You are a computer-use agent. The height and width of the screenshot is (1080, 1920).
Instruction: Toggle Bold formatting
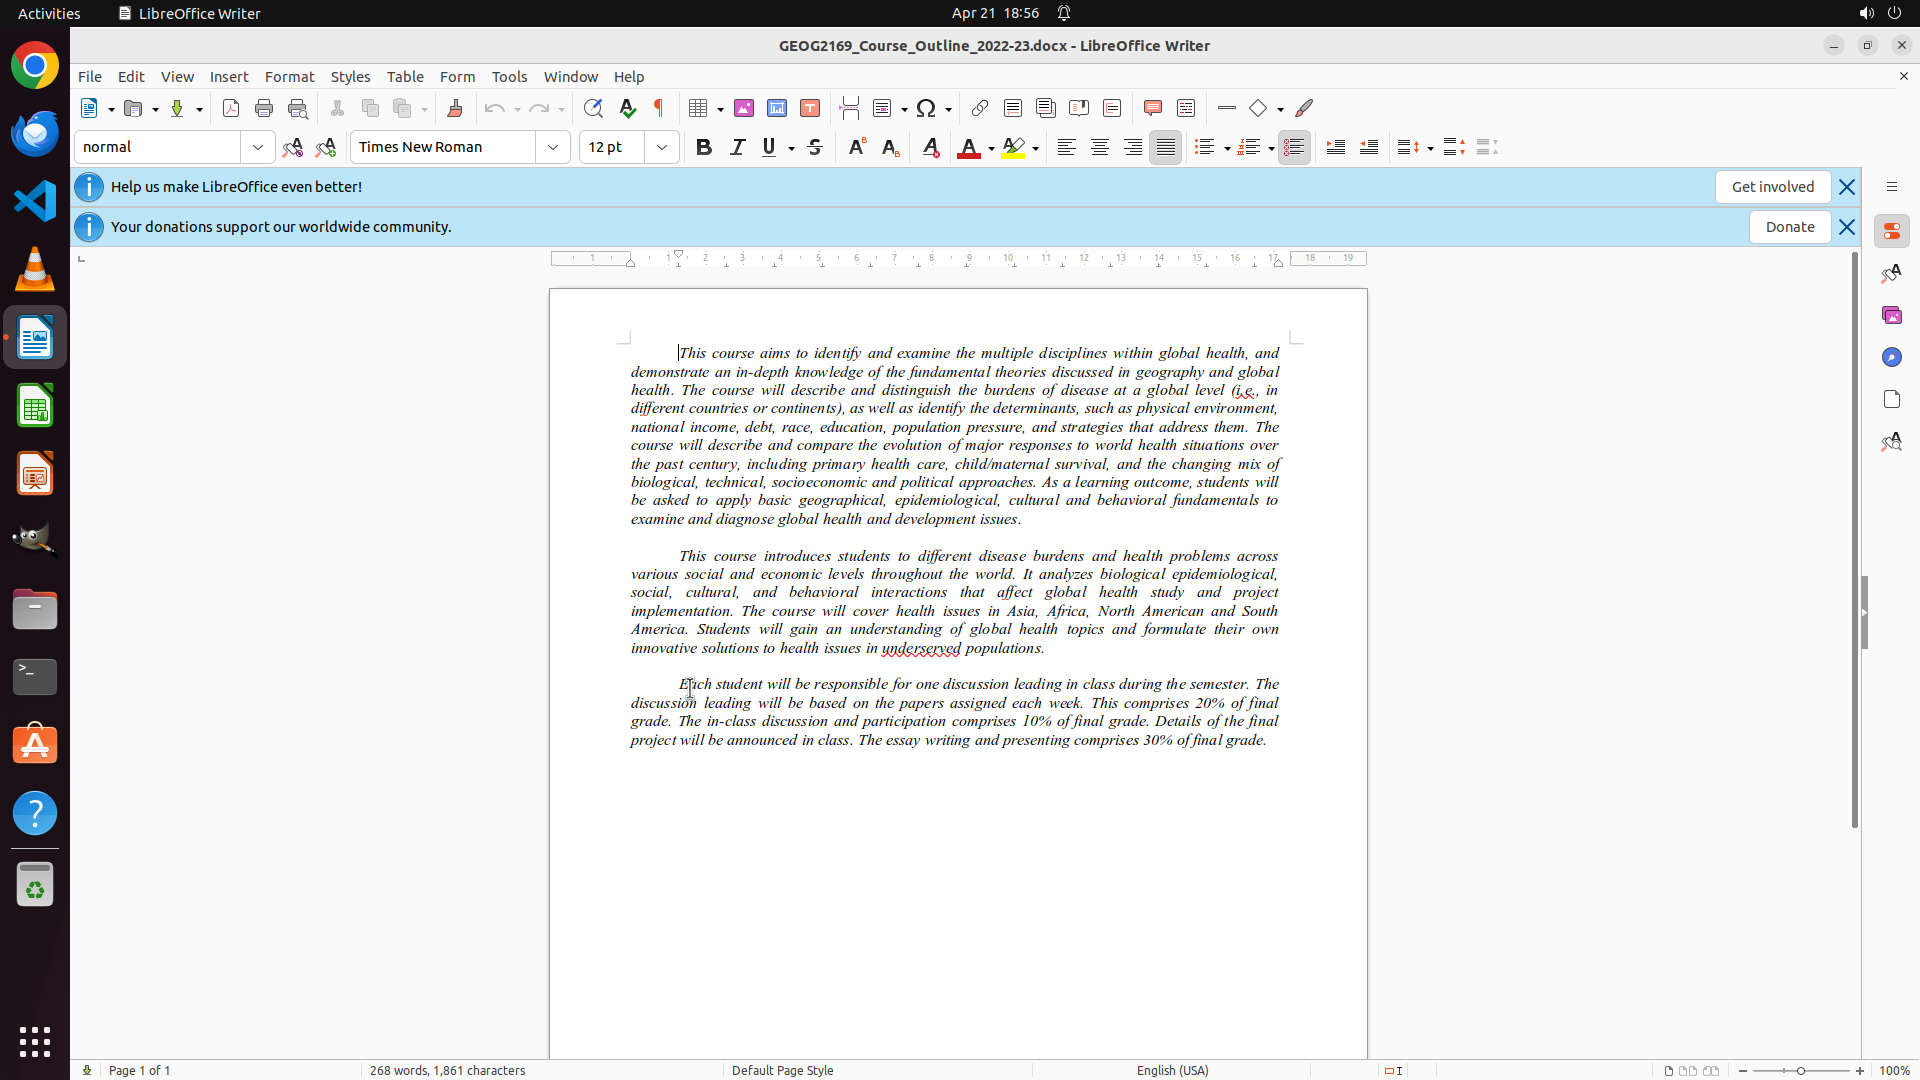click(704, 147)
